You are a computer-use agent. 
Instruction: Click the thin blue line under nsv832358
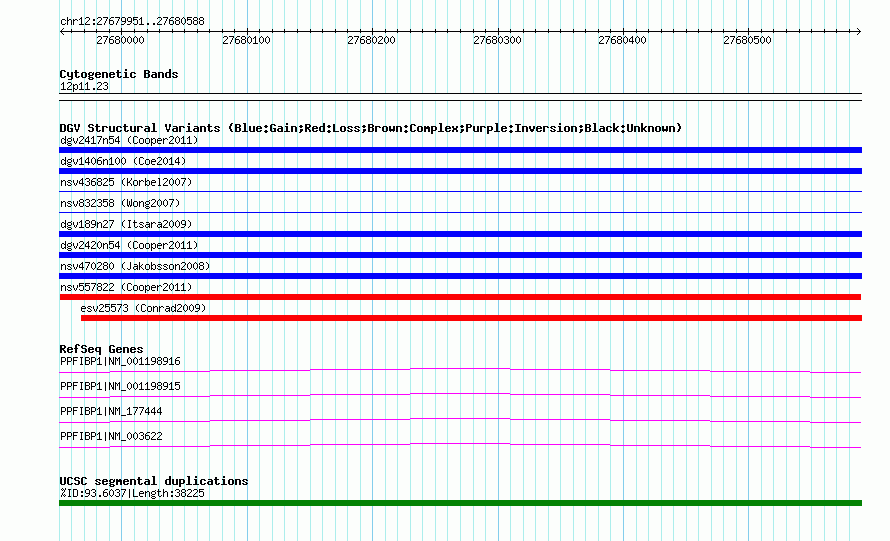click(x=460, y=212)
